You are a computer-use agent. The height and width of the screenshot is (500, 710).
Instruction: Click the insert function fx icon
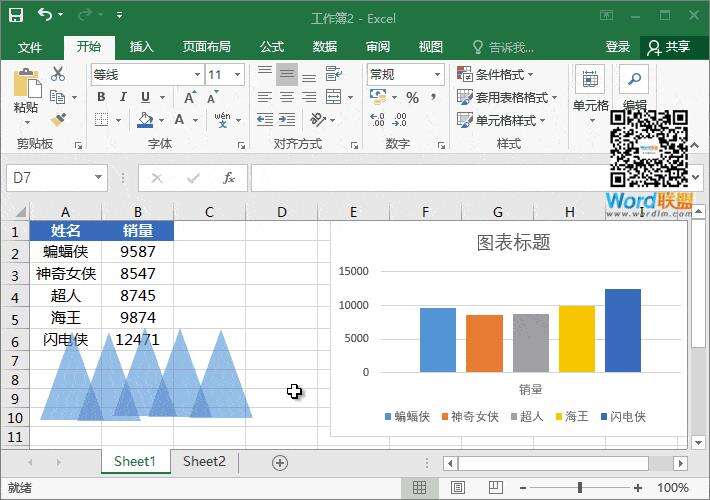point(229,178)
